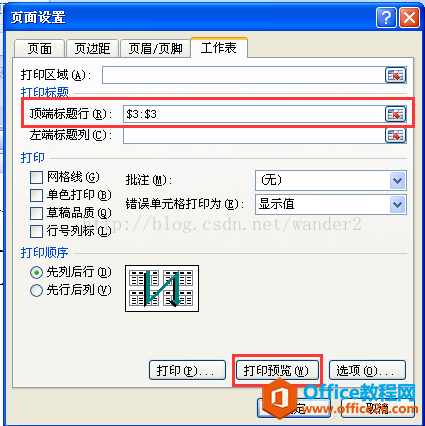The image size is (425, 426).
Task: Switch to the 页边距 tab
Action: click(x=92, y=49)
